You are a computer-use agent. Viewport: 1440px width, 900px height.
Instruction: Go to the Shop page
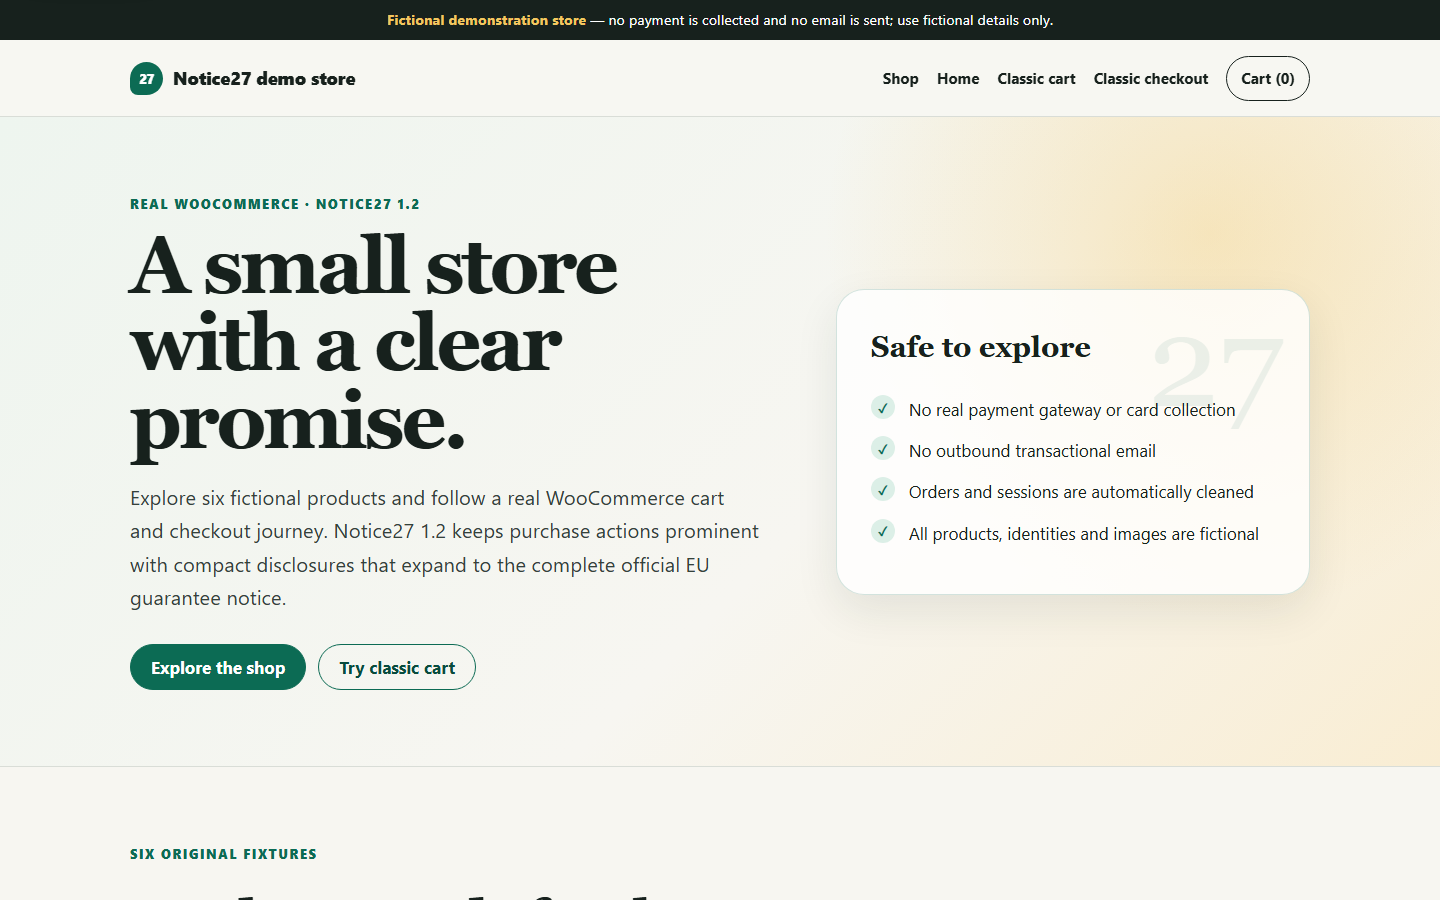(900, 79)
